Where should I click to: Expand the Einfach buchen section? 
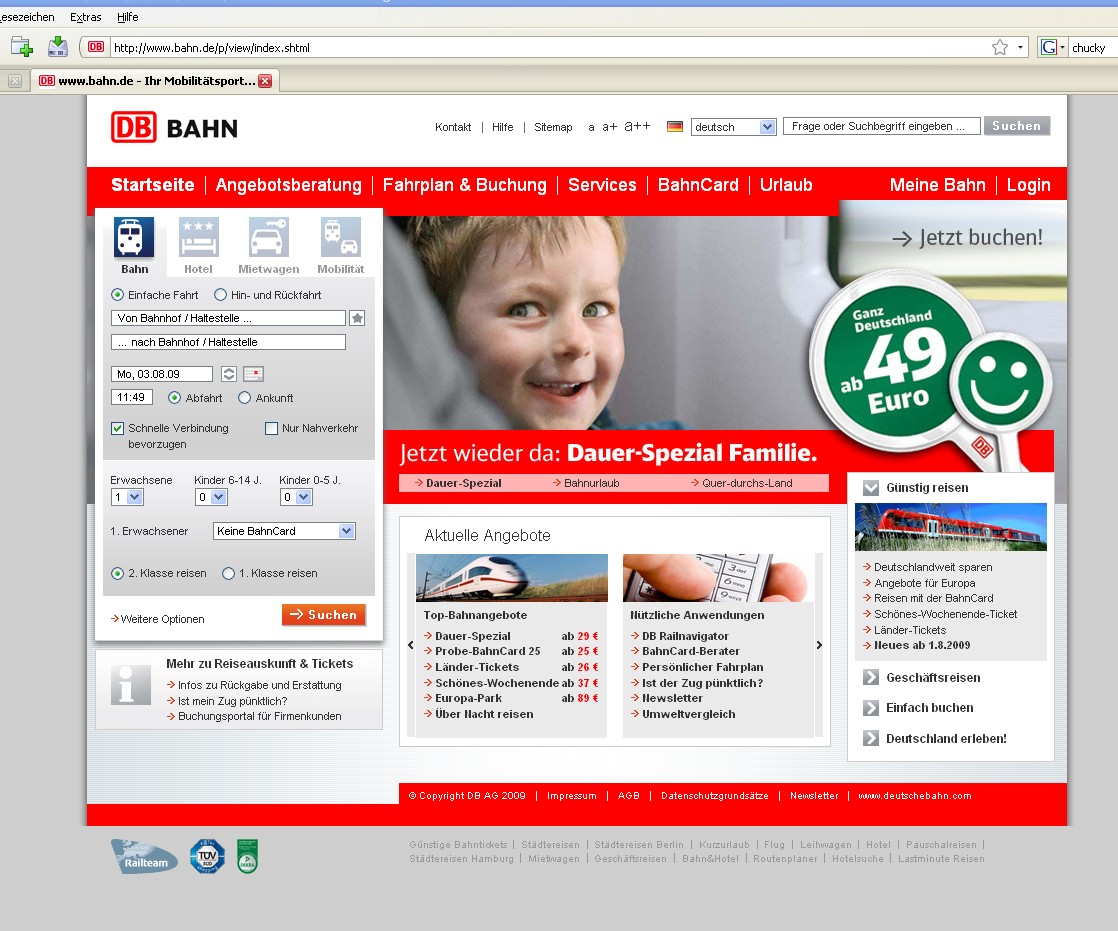871,708
